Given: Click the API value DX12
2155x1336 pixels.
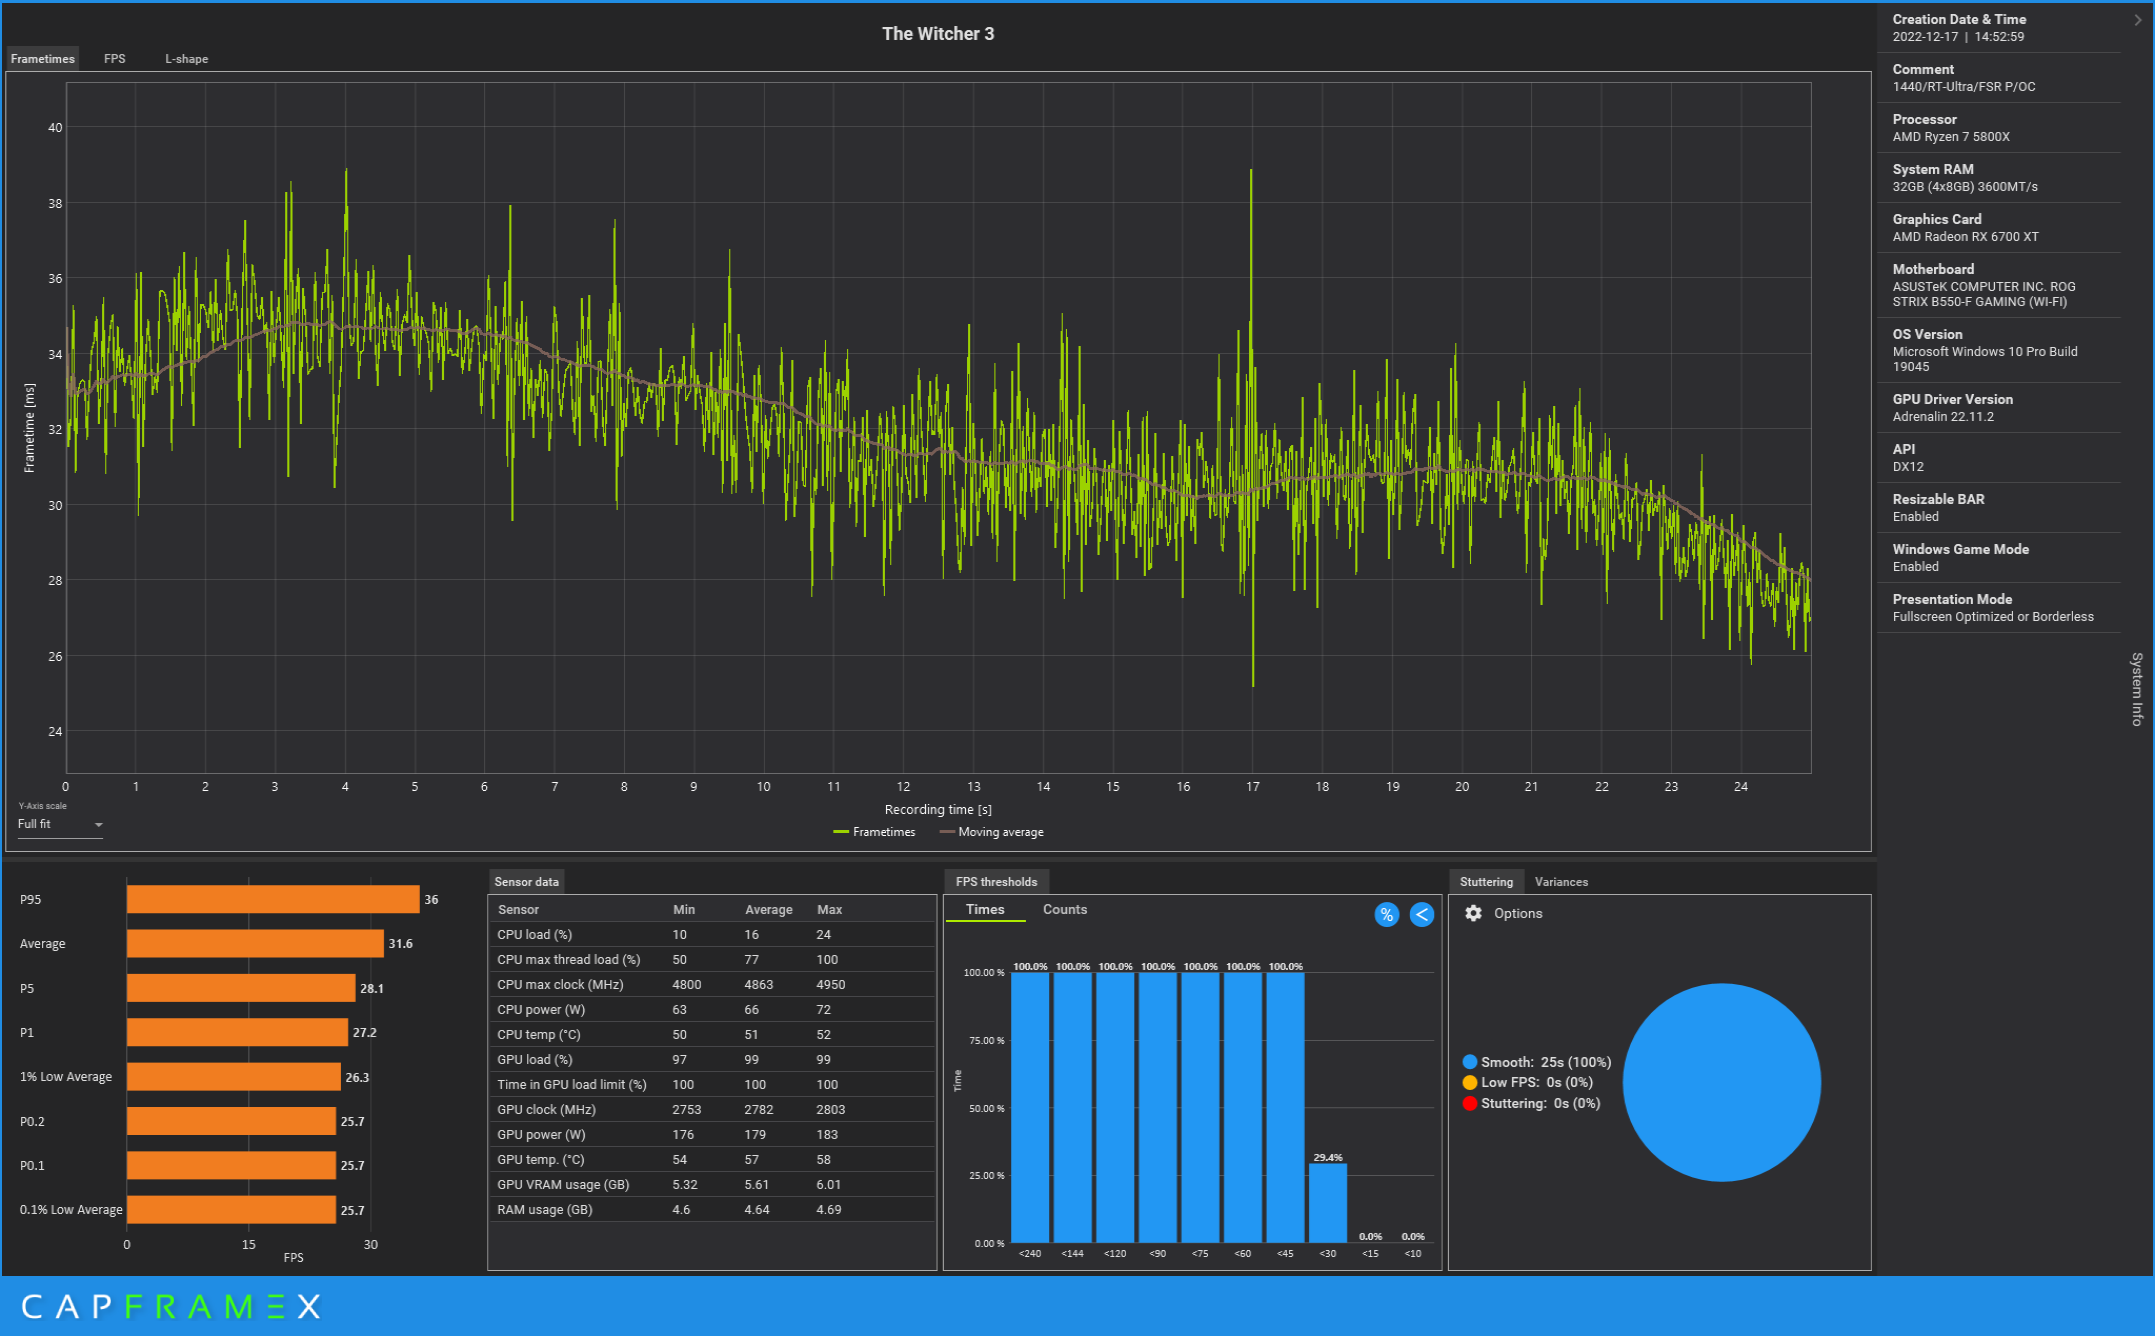Looking at the screenshot, I should [1907, 467].
